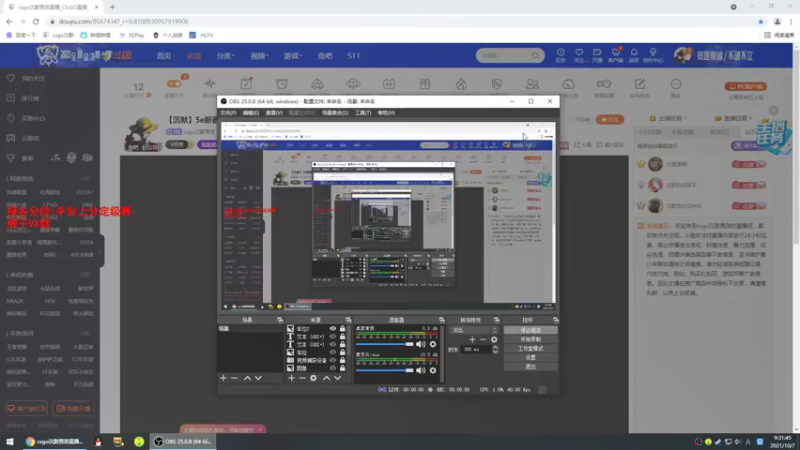
Task: Remove selected scene with minus icon in Scenes panel
Action: pyautogui.click(x=234, y=378)
